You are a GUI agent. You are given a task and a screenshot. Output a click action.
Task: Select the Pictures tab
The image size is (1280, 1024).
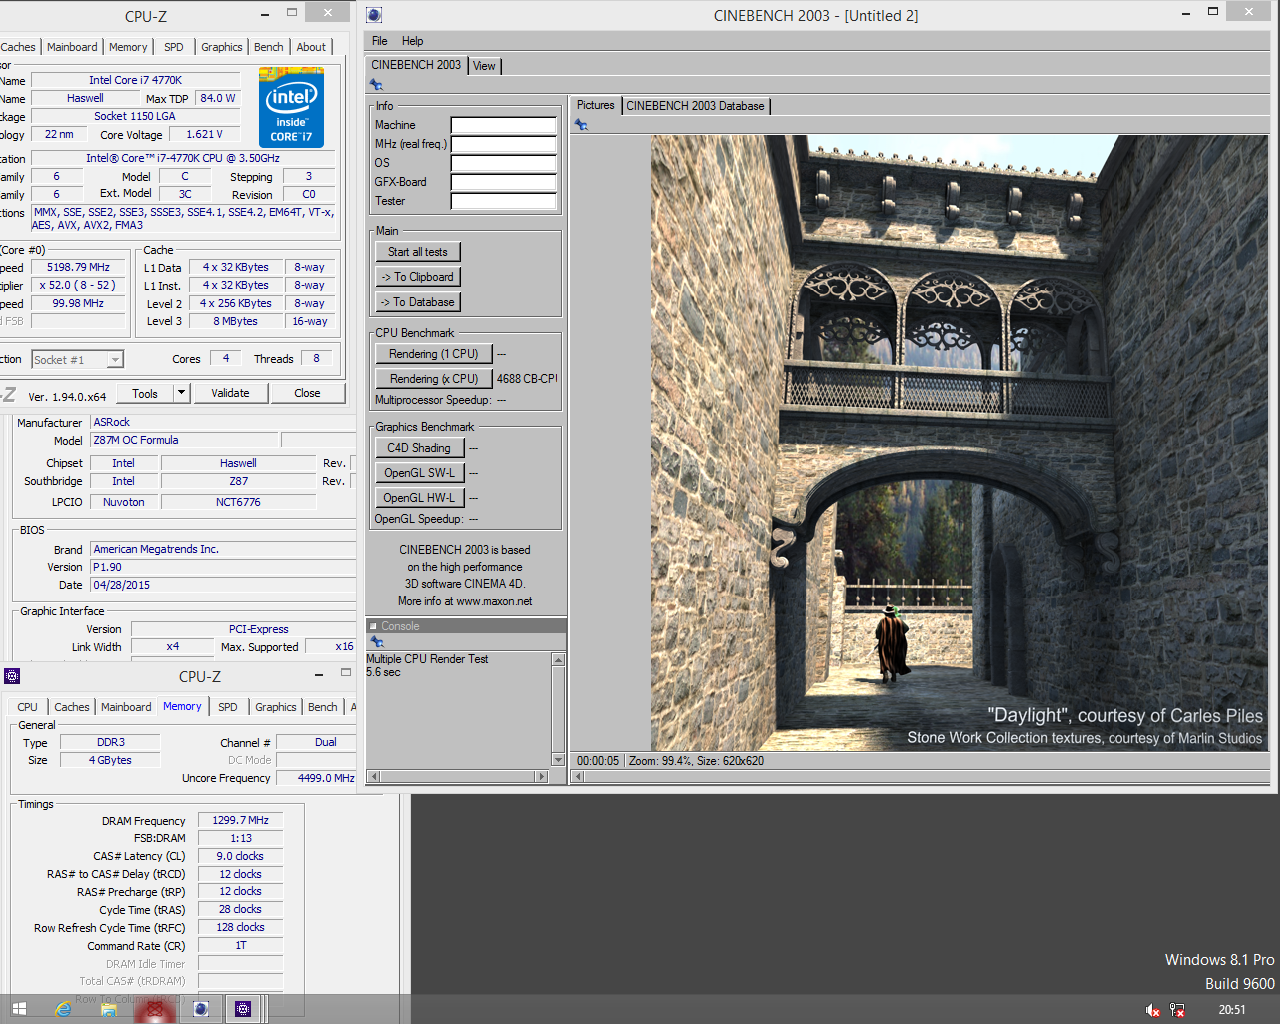(x=595, y=105)
